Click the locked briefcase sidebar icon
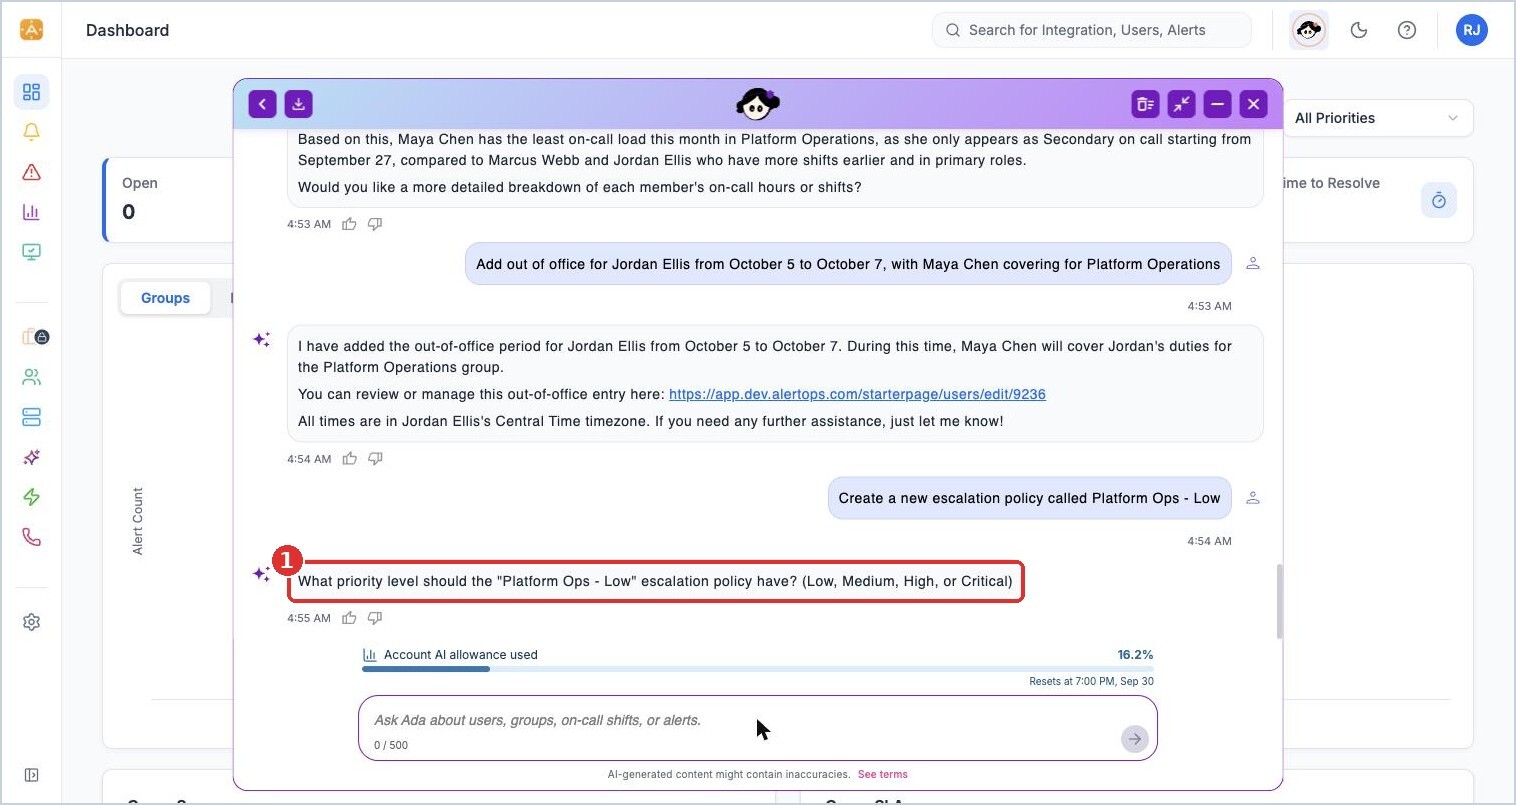This screenshot has height=805, width=1516. point(35,337)
